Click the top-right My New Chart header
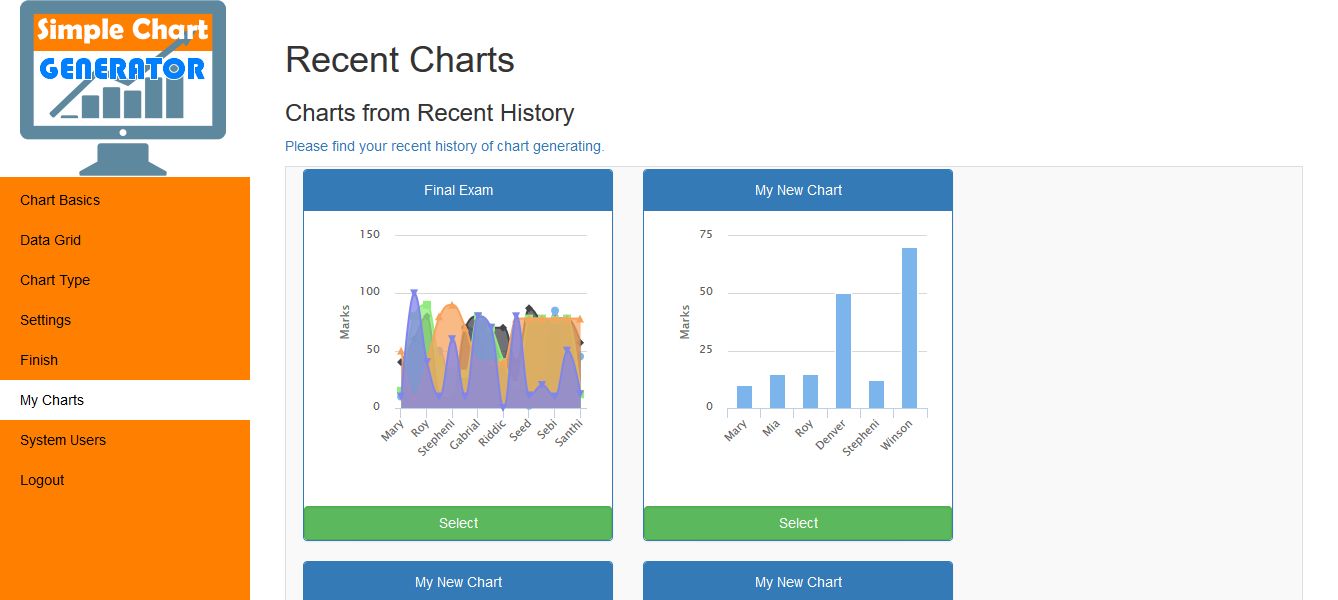The height and width of the screenshot is (600, 1338). point(798,190)
